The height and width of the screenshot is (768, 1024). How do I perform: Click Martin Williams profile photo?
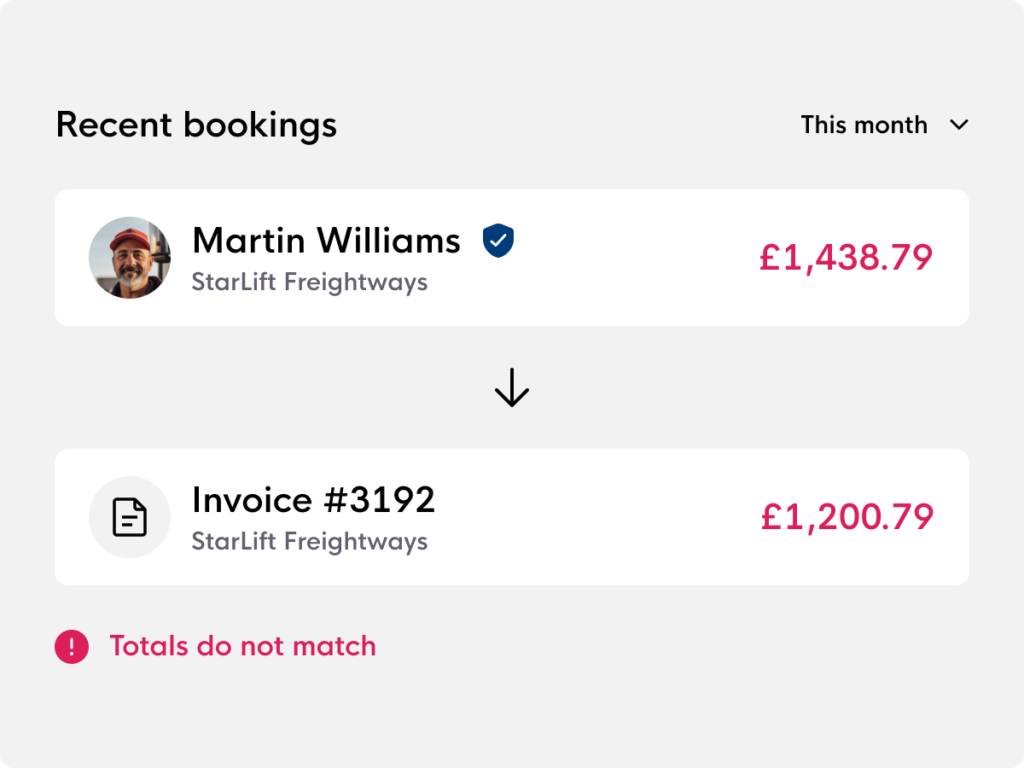coord(130,257)
